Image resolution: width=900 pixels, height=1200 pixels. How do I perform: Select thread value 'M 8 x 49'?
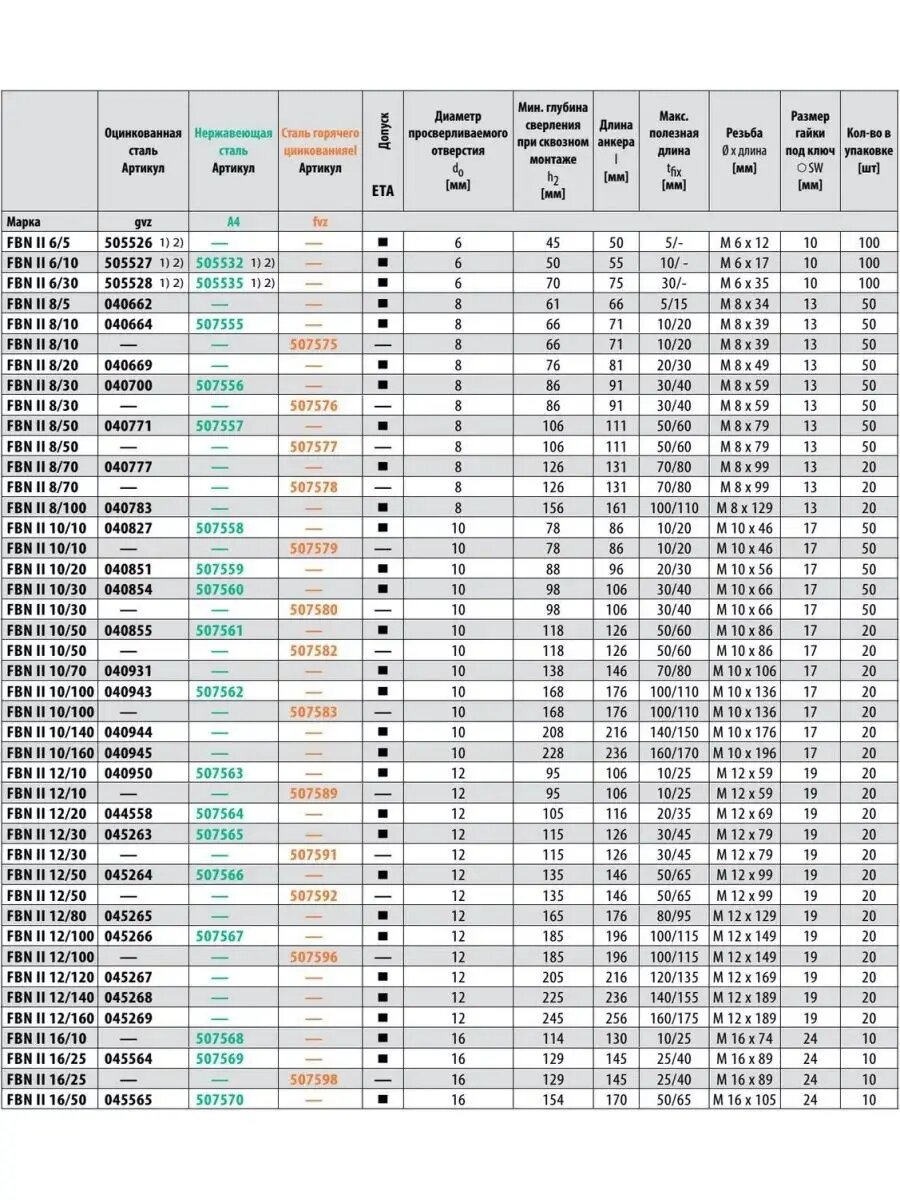pyautogui.click(x=744, y=364)
